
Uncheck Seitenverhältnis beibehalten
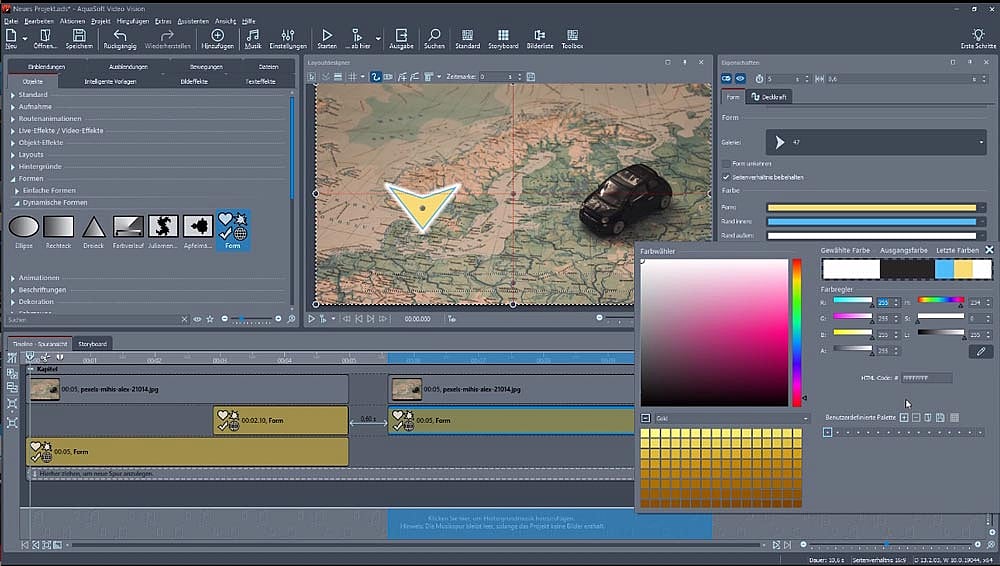[x=726, y=177]
